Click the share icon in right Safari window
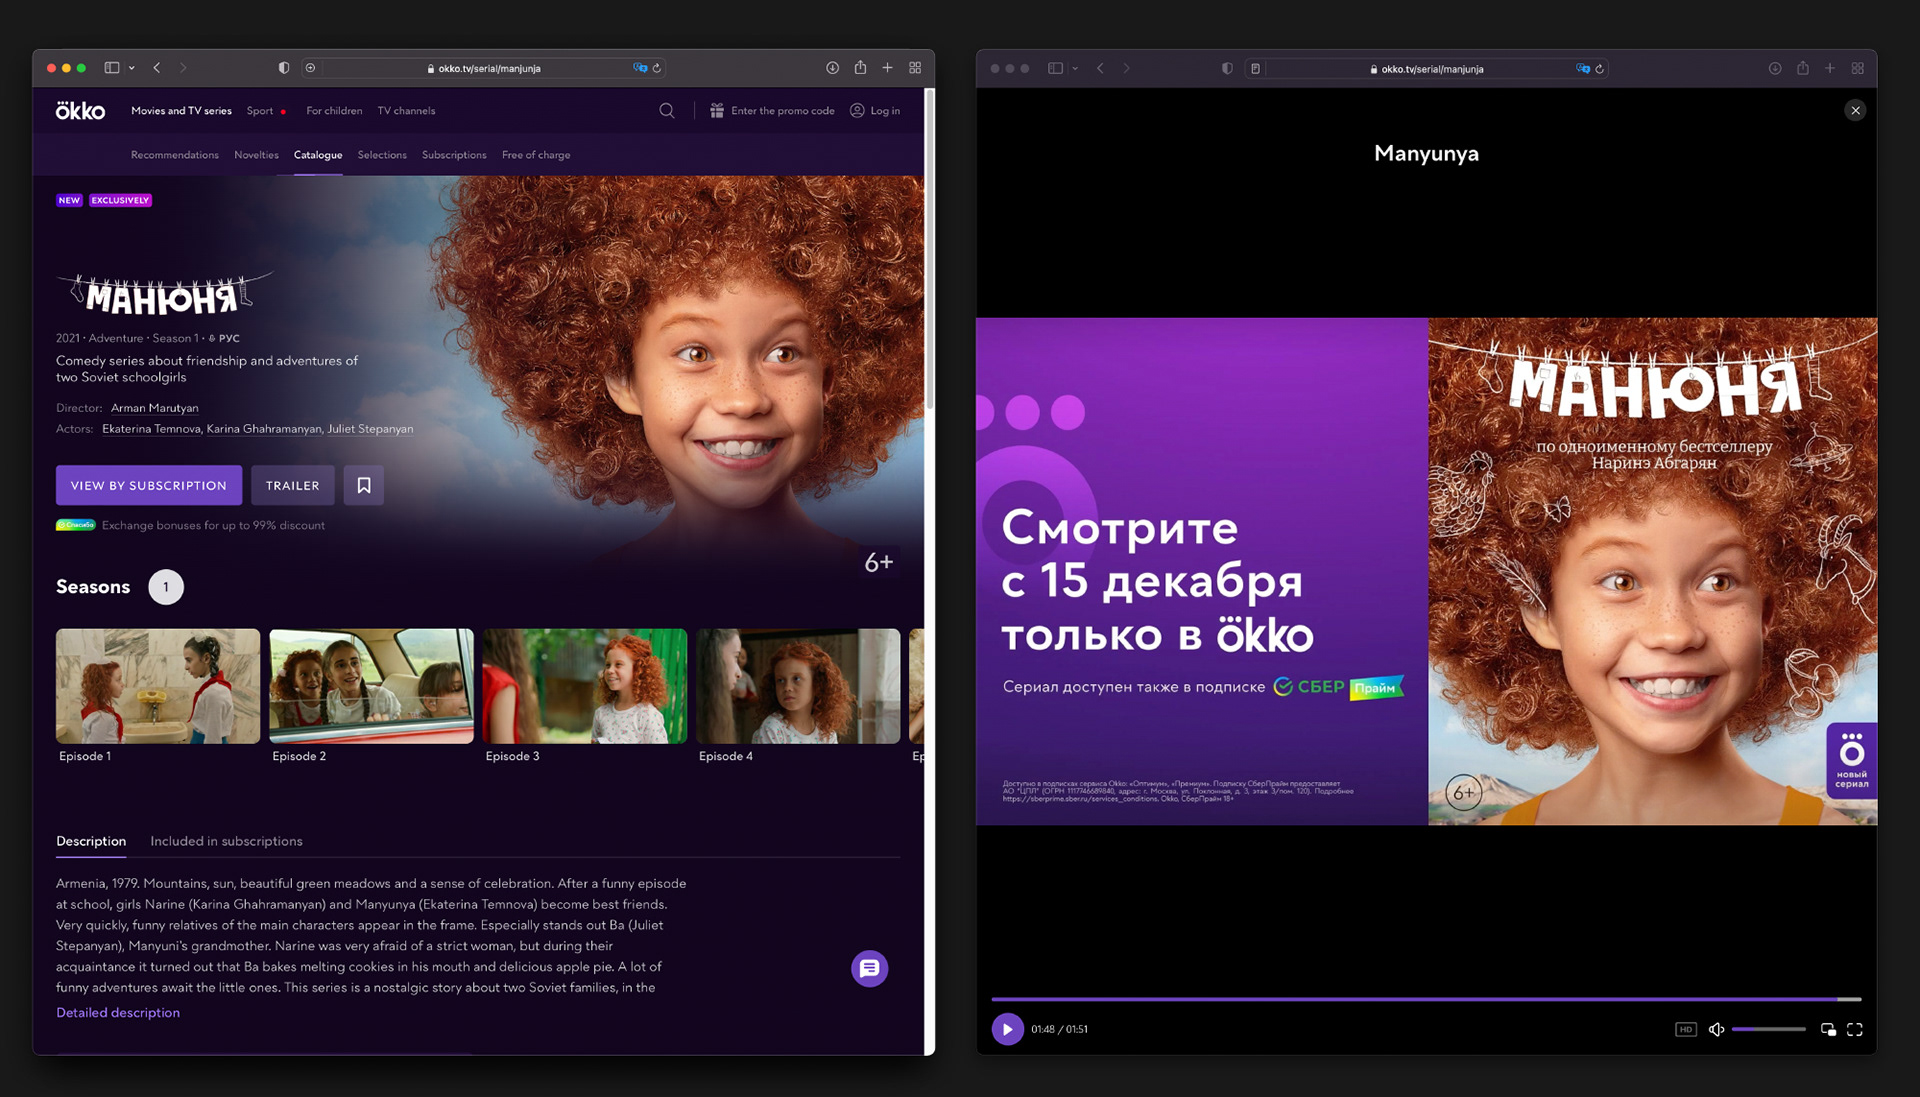The width and height of the screenshot is (1920, 1097). coord(1803,68)
